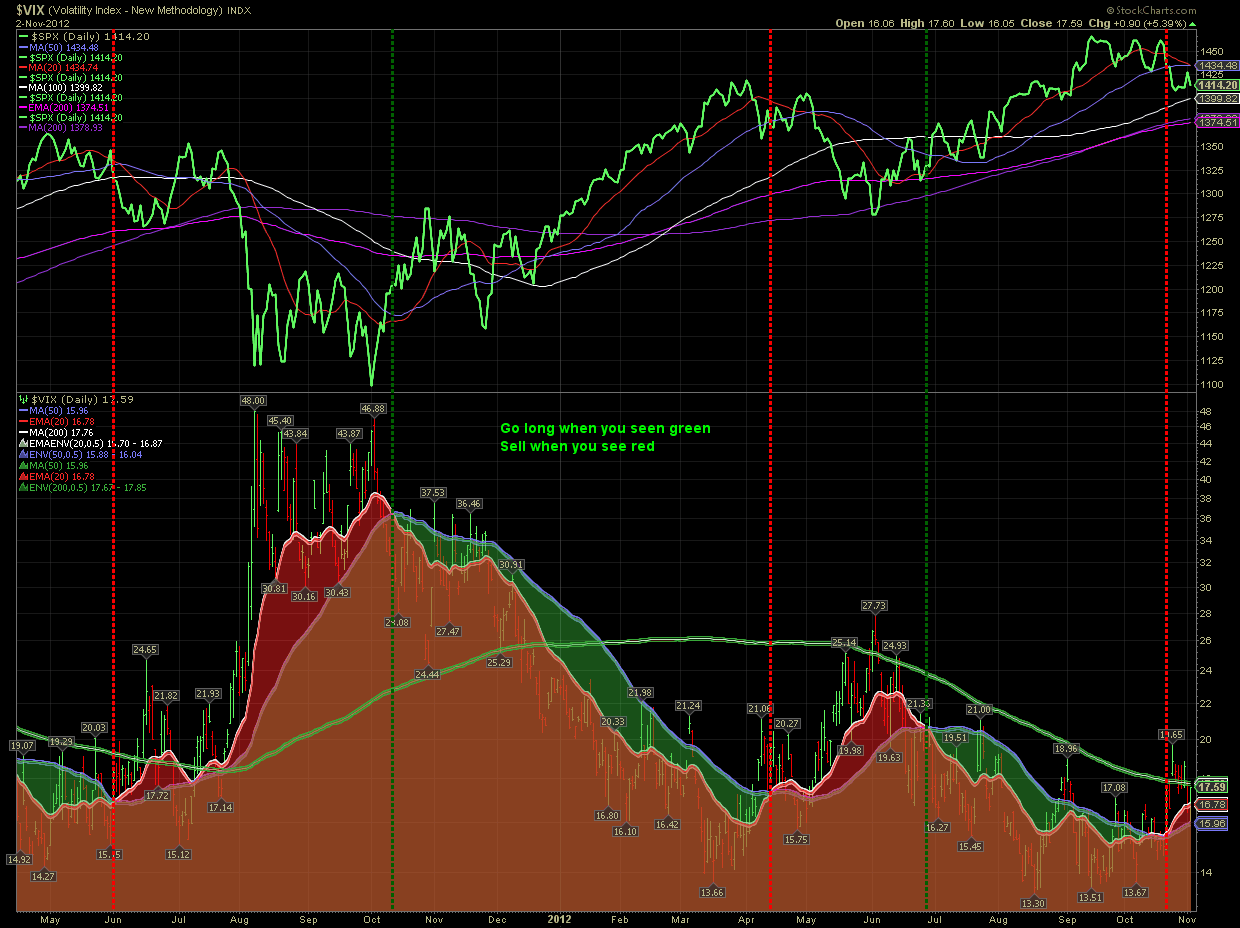Click the 27.73 VIX high label
Viewport: 1240px width, 928px height.
pos(874,605)
